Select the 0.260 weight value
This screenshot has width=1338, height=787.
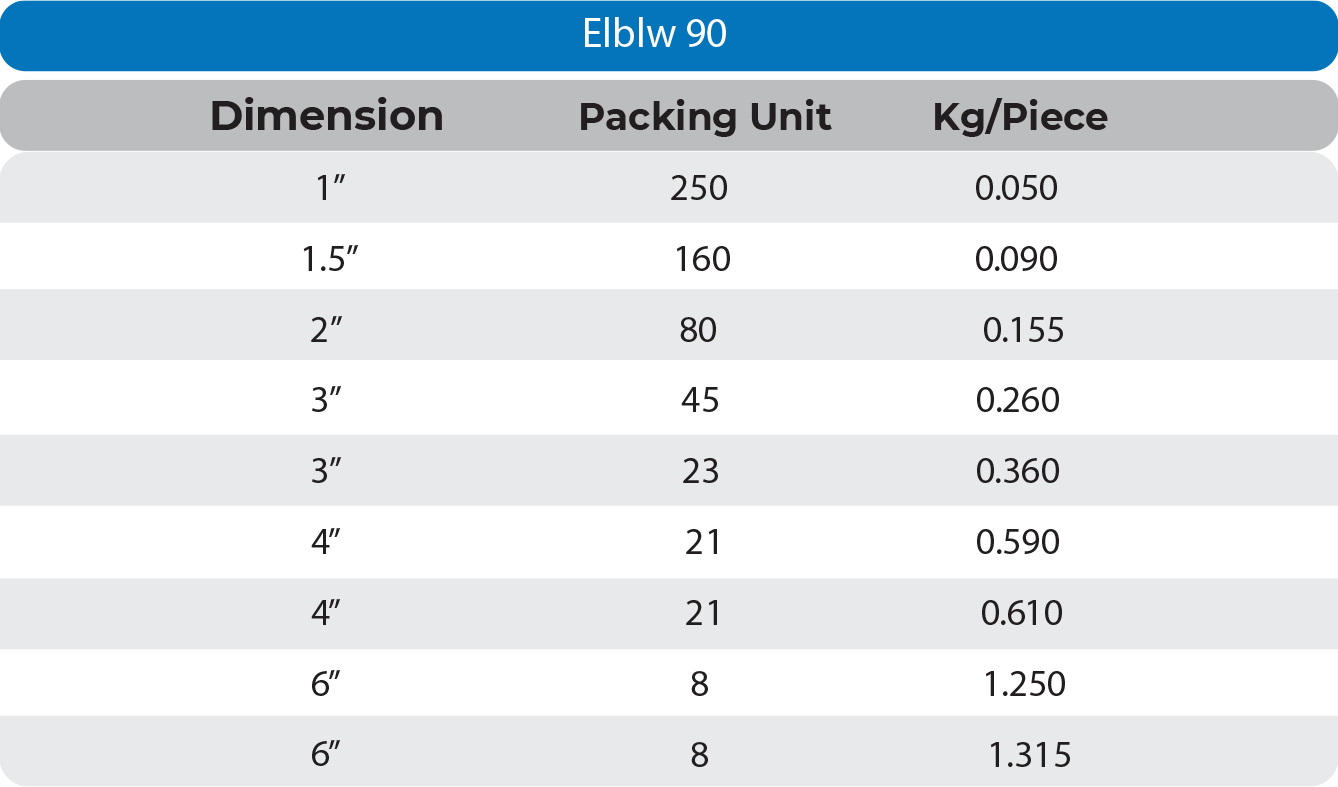tap(1017, 400)
